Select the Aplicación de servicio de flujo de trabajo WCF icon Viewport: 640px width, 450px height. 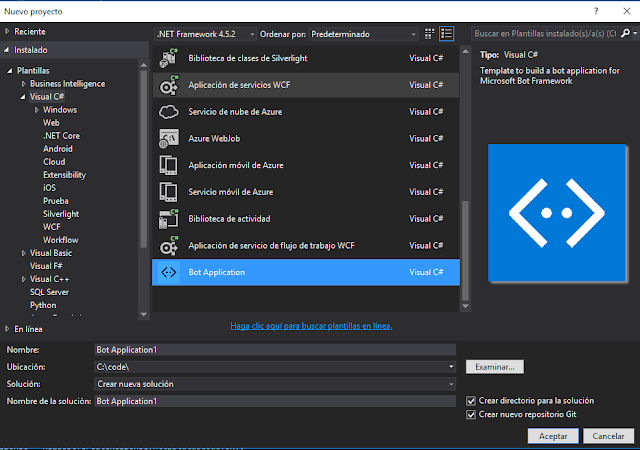(169, 245)
